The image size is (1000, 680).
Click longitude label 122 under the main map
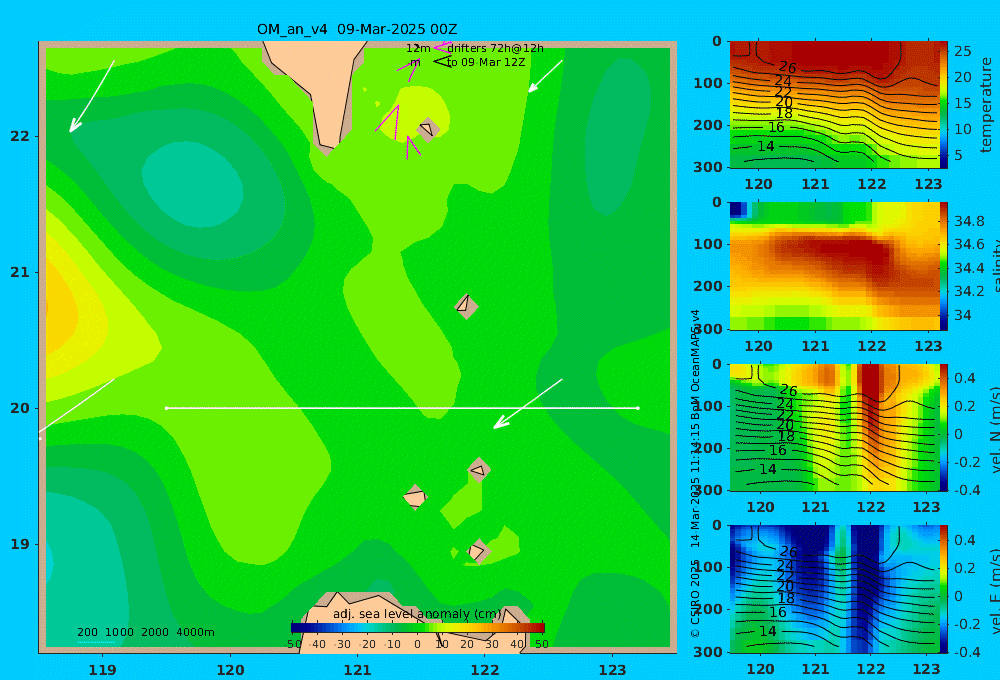coord(485,670)
